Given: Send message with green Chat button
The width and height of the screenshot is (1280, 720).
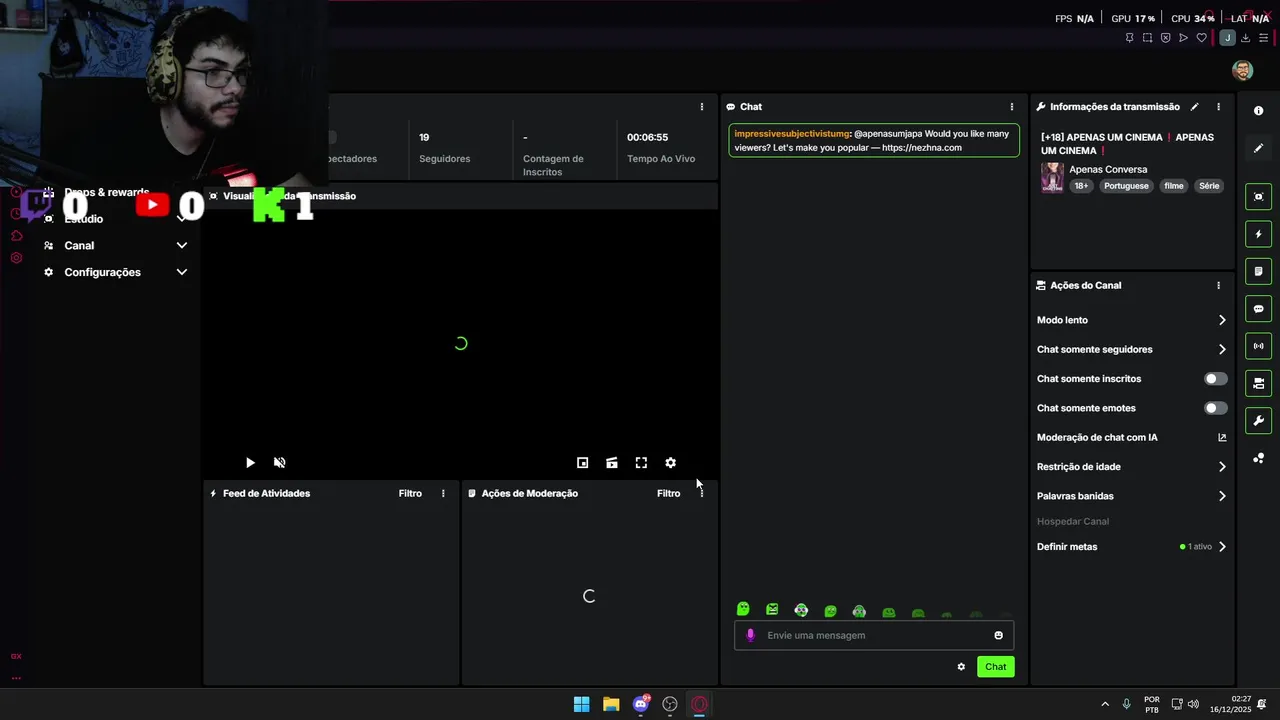Looking at the screenshot, I should pyautogui.click(x=996, y=667).
